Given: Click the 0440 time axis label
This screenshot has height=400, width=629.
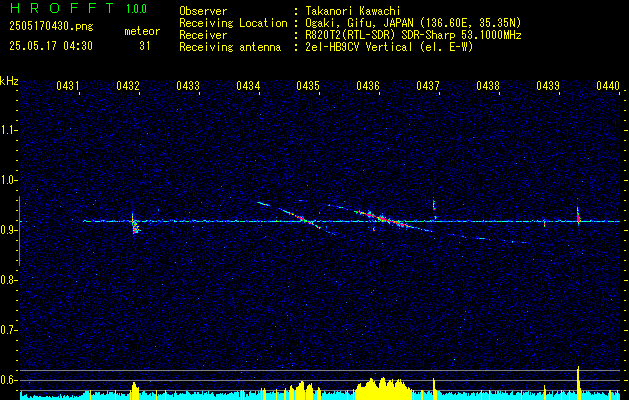Looking at the screenshot, I should [608, 86].
